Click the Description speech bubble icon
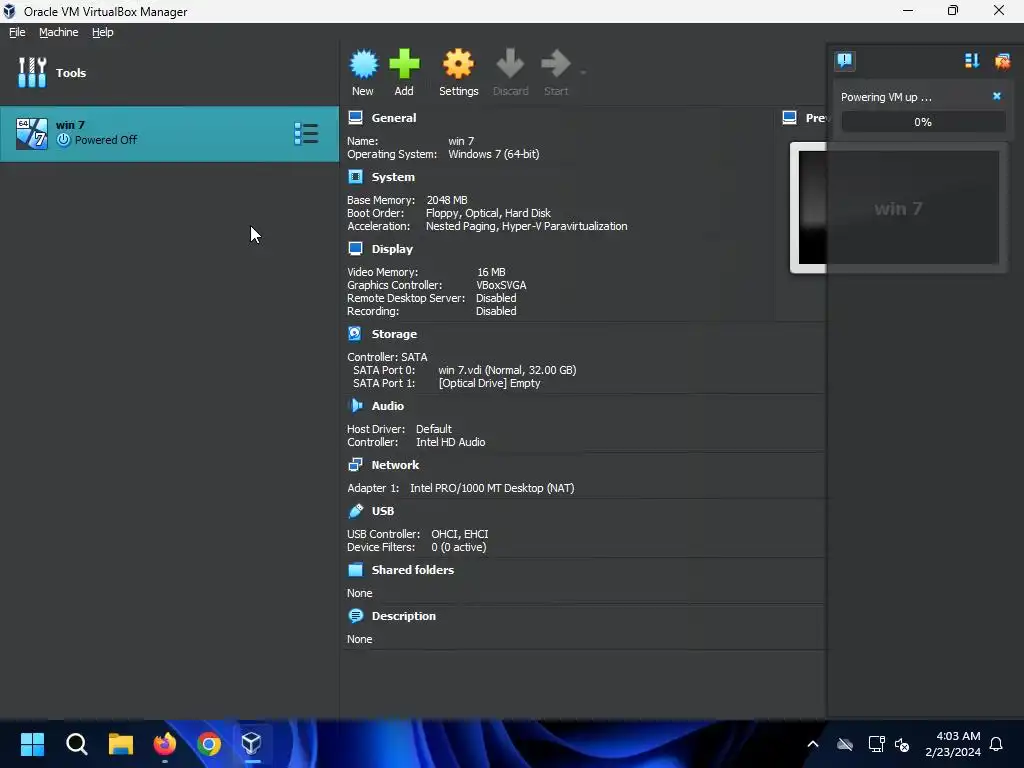Screen dimensions: 1024x768 click(x=355, y=615)
